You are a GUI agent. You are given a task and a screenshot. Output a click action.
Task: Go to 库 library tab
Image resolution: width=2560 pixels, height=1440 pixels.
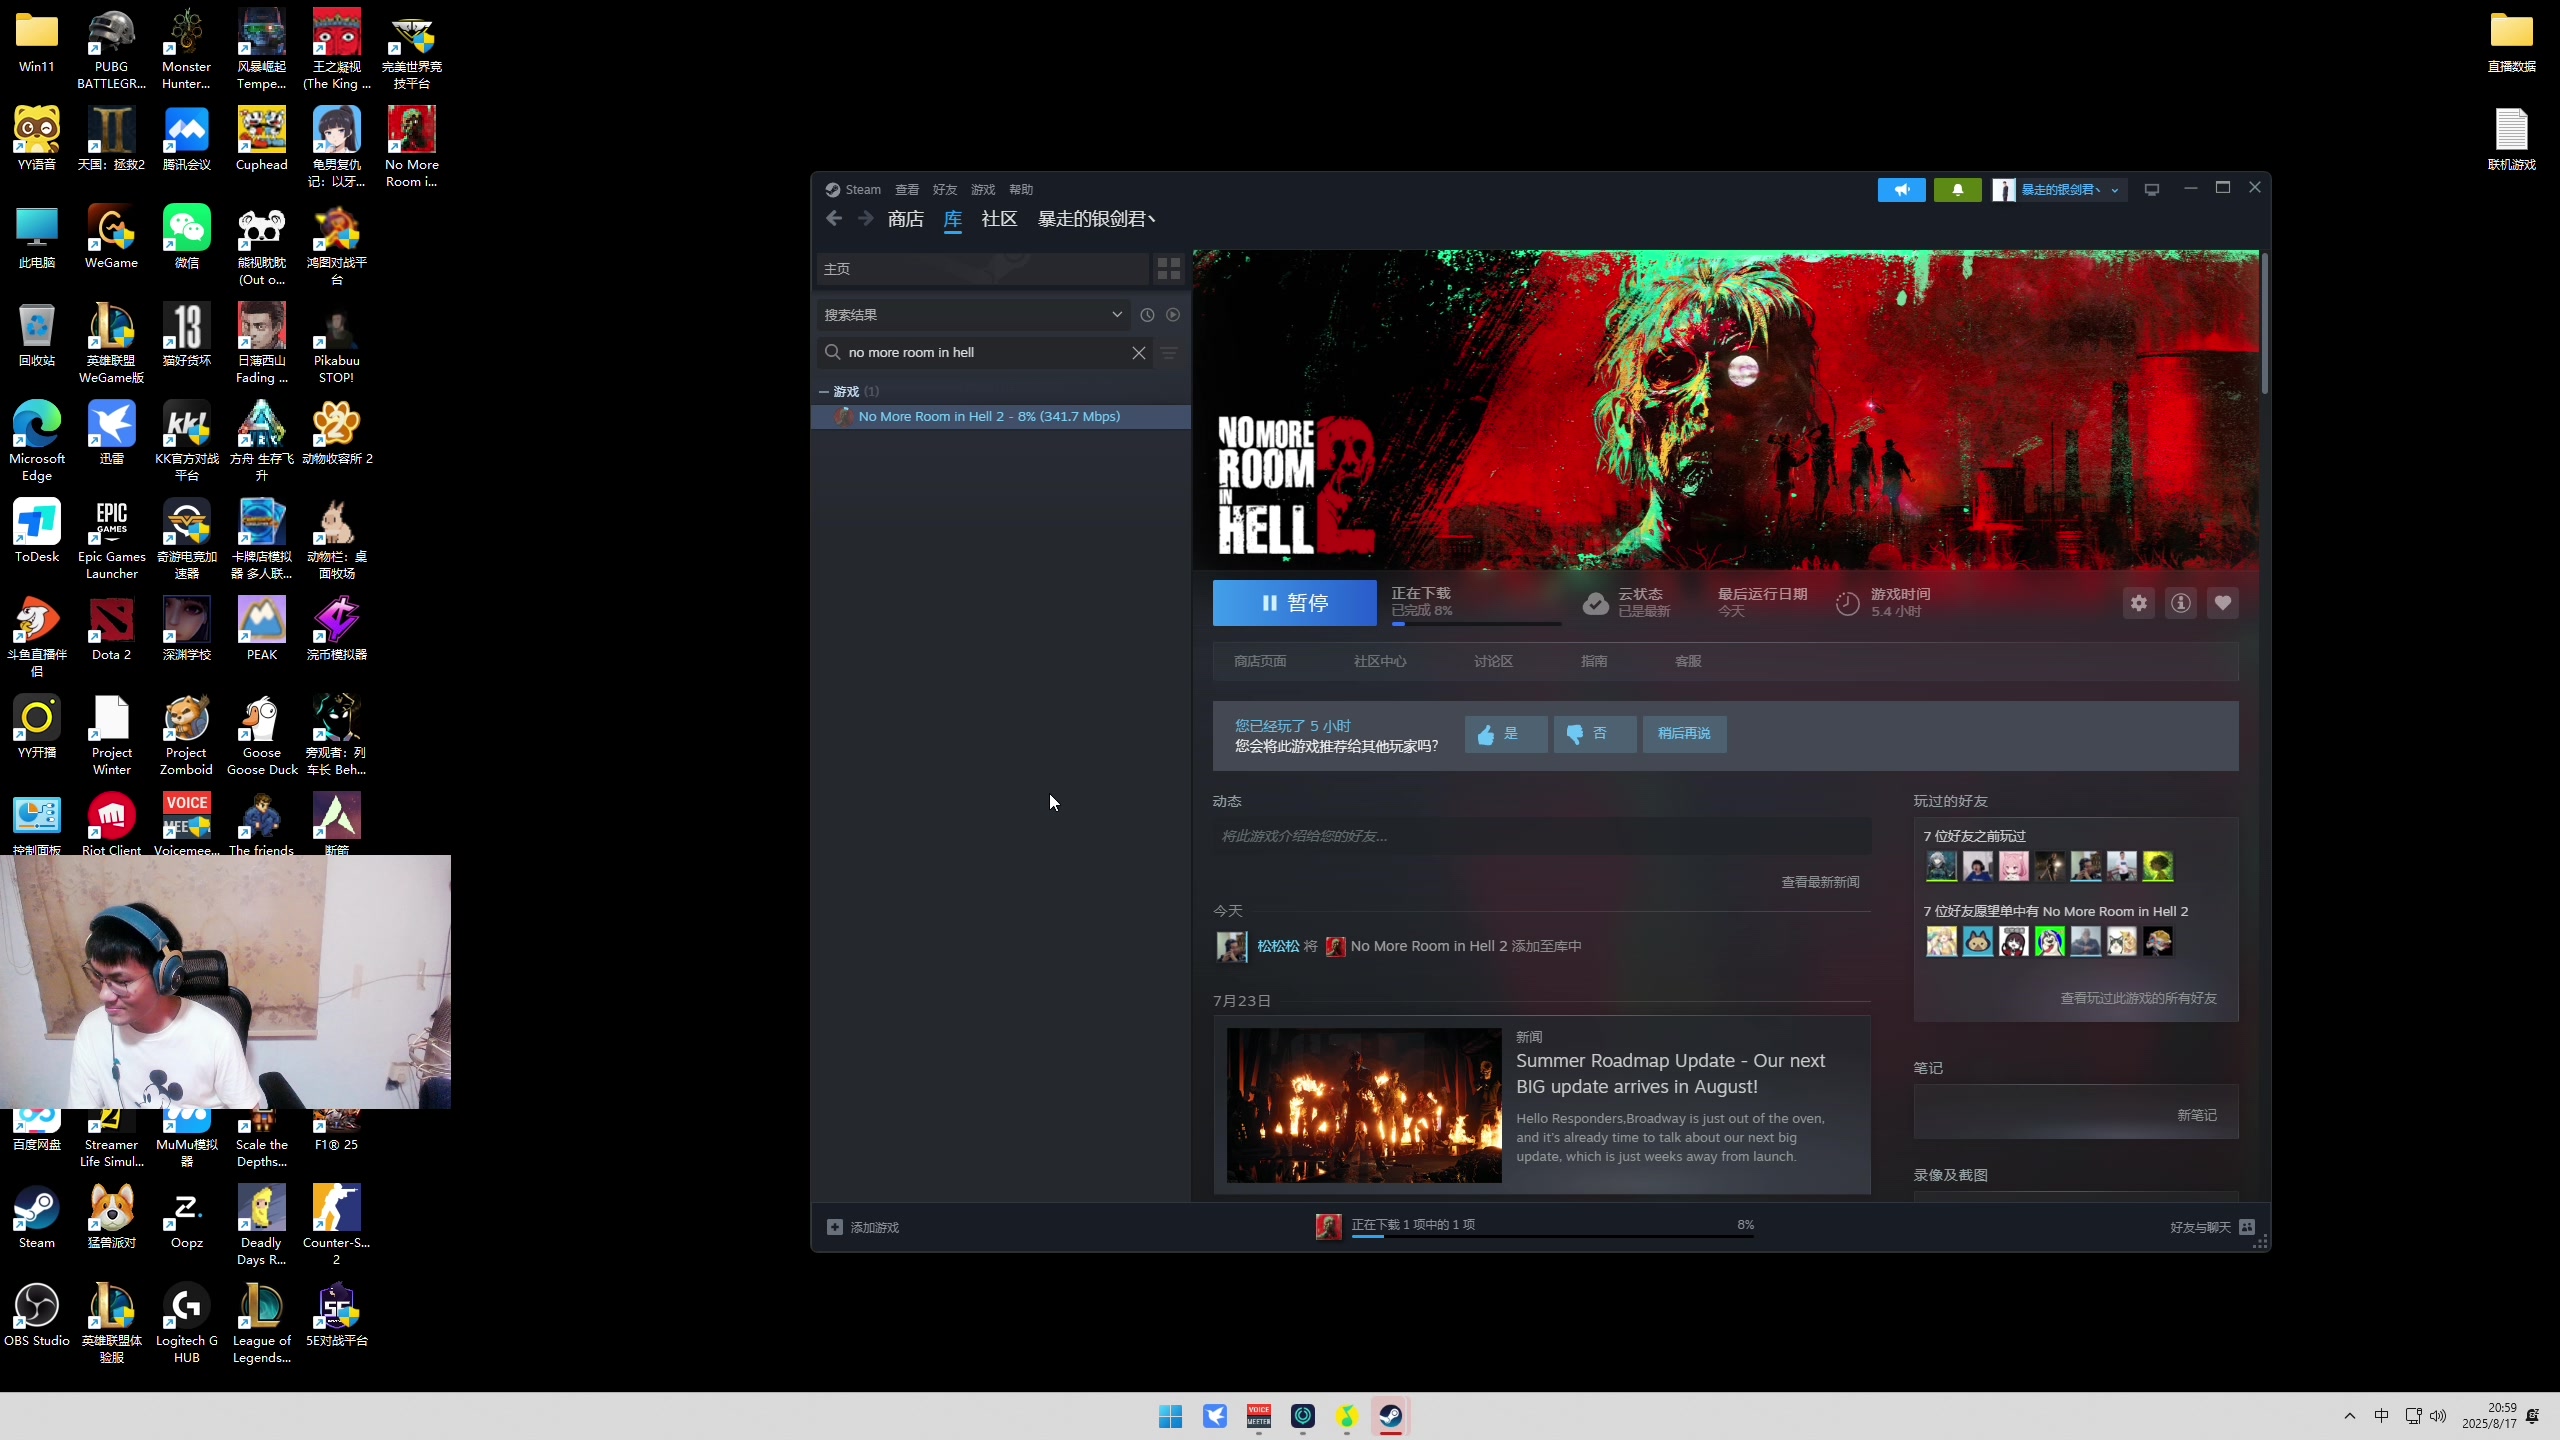coord(953,219)
